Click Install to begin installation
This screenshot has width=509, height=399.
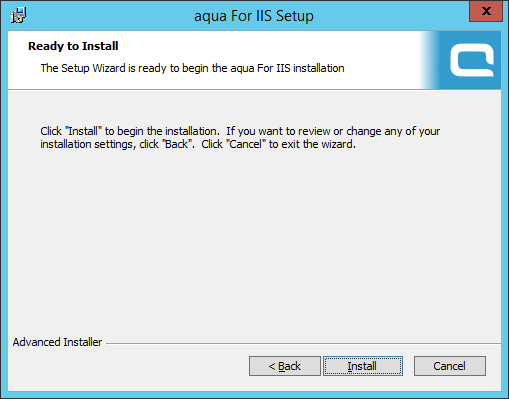[x=363, y=366]
